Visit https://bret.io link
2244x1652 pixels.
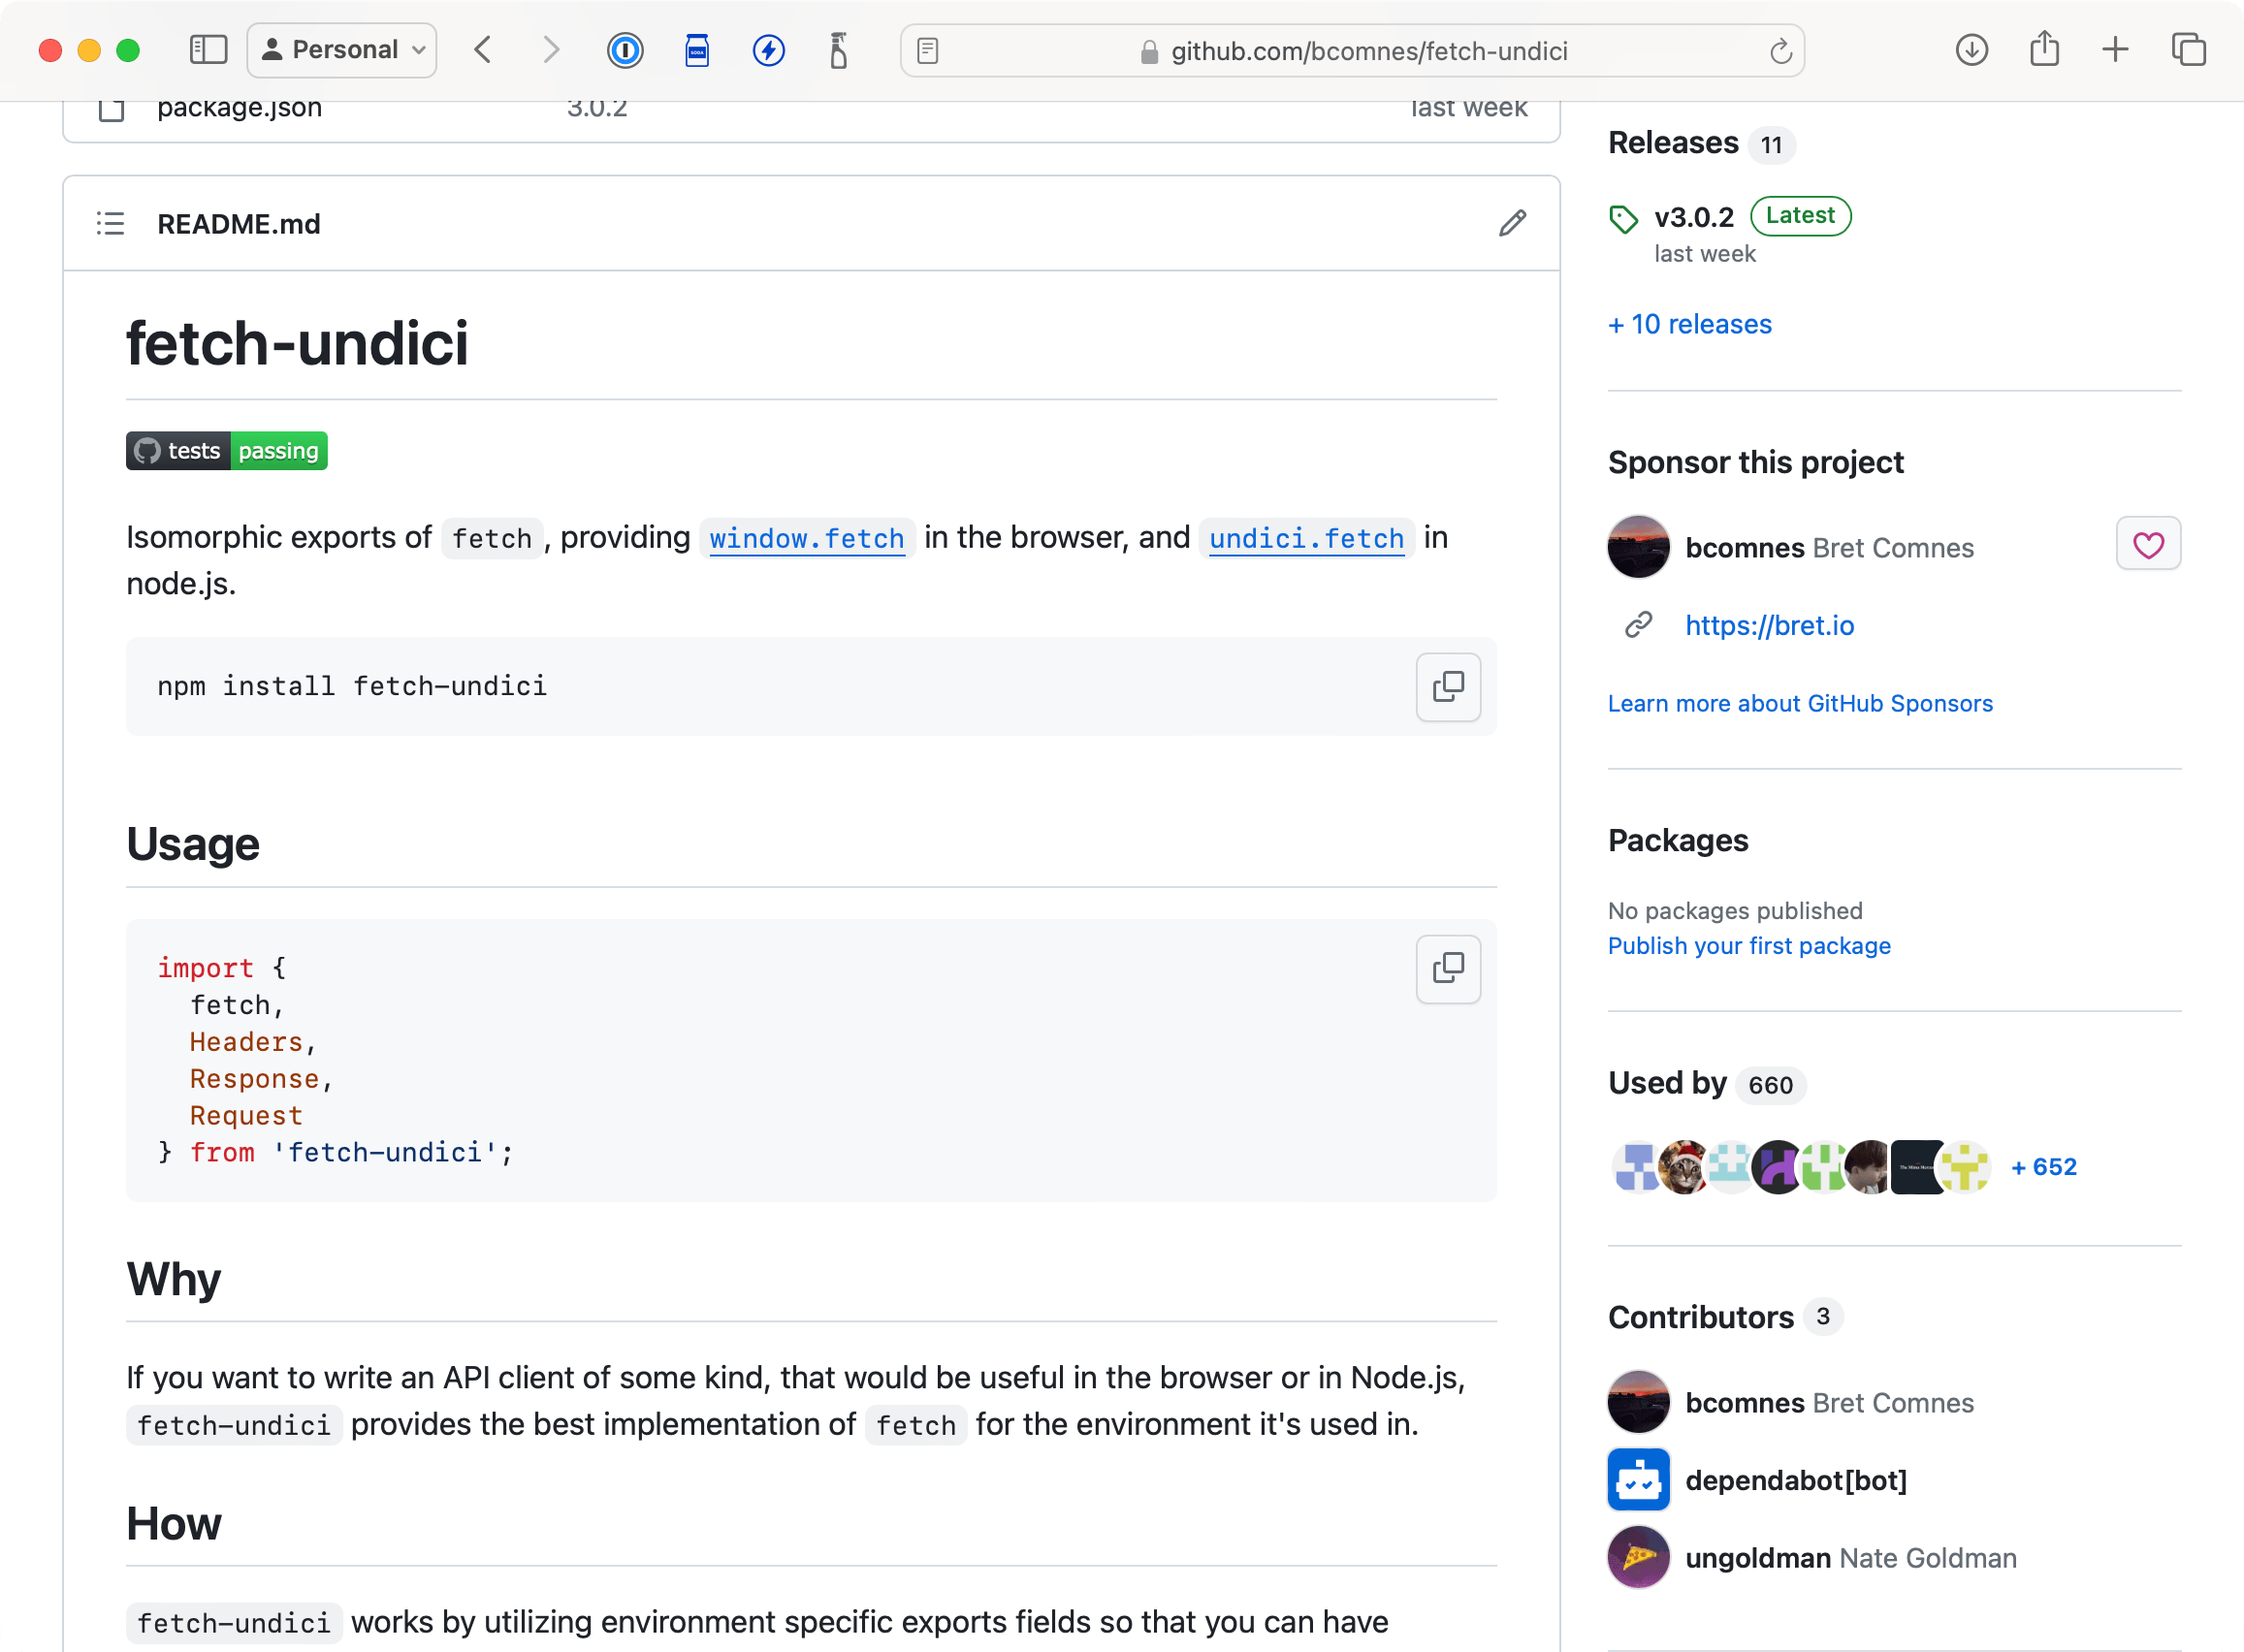[1769, 626]
